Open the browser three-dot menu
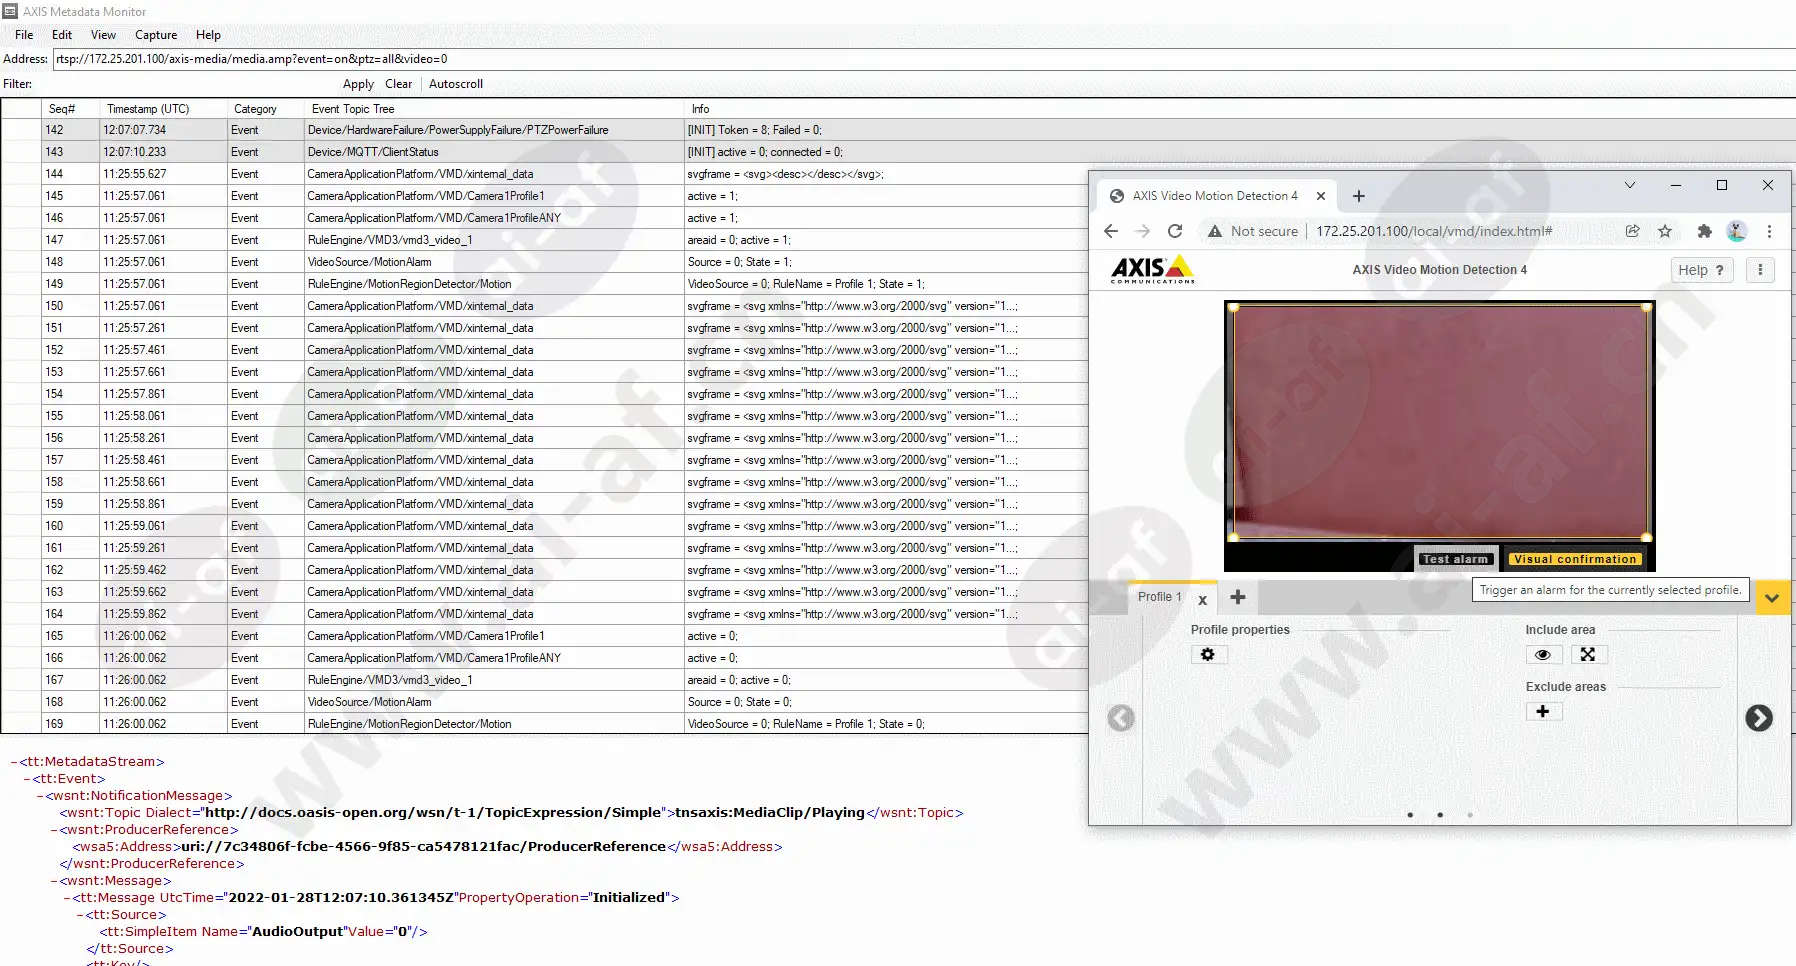 pyautogui.click(x=1769, y=231)
